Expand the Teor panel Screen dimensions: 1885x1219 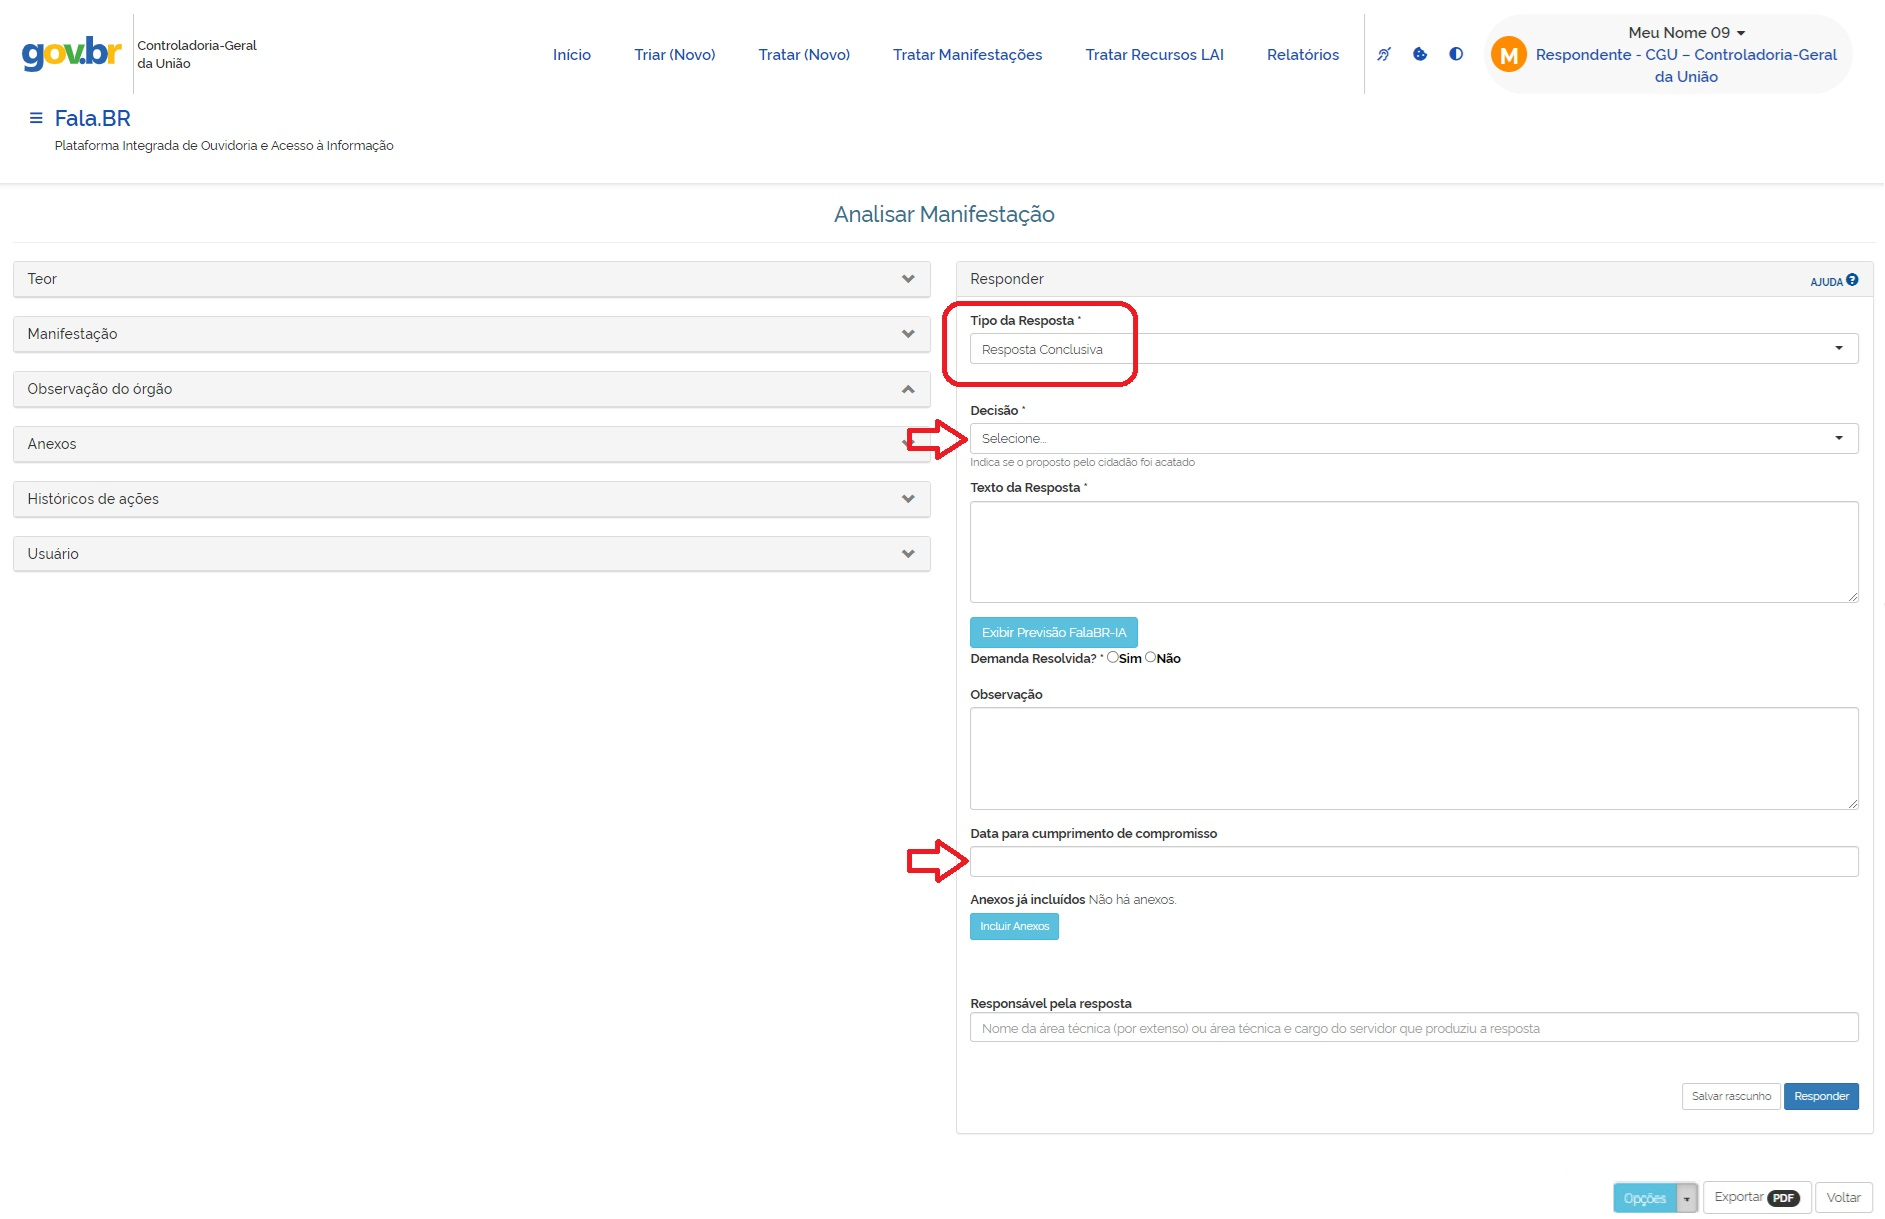[x=471, y=279]
